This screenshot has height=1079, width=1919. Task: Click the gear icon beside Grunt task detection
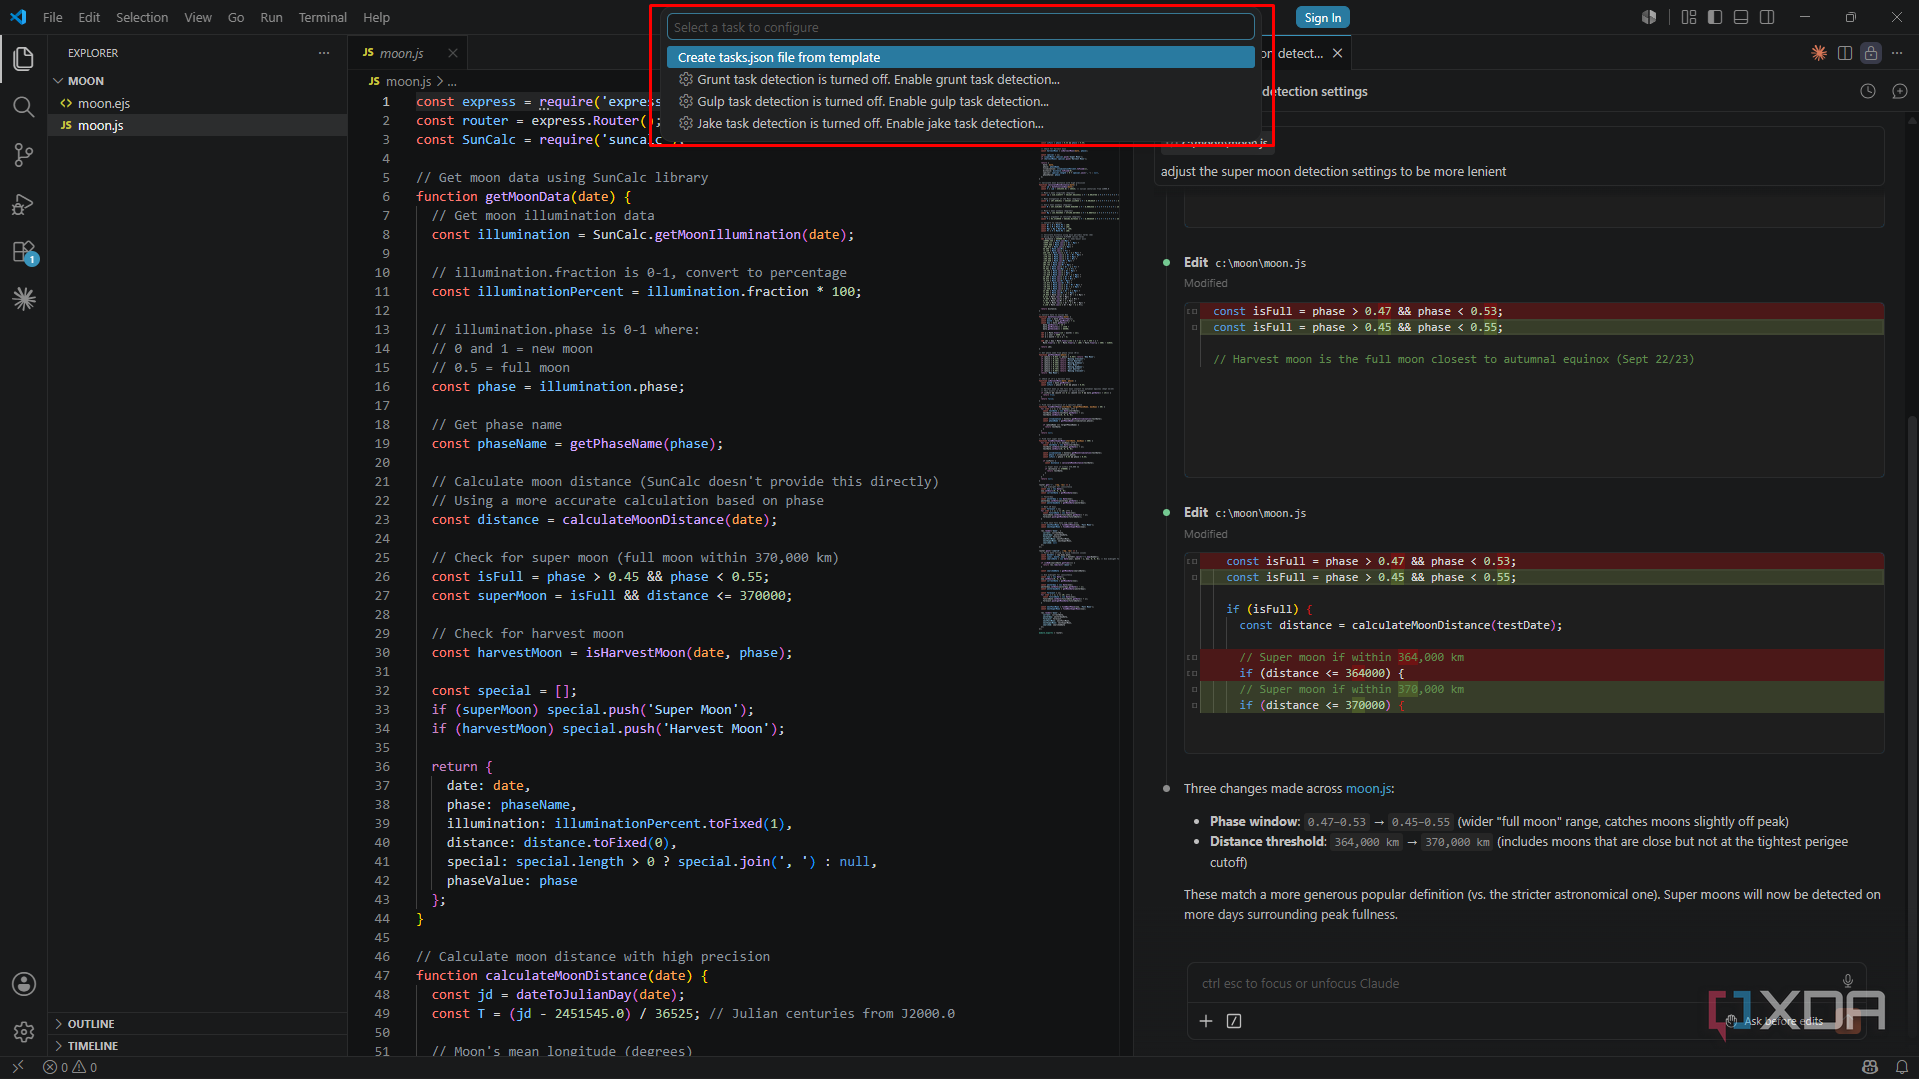[686, 79]
